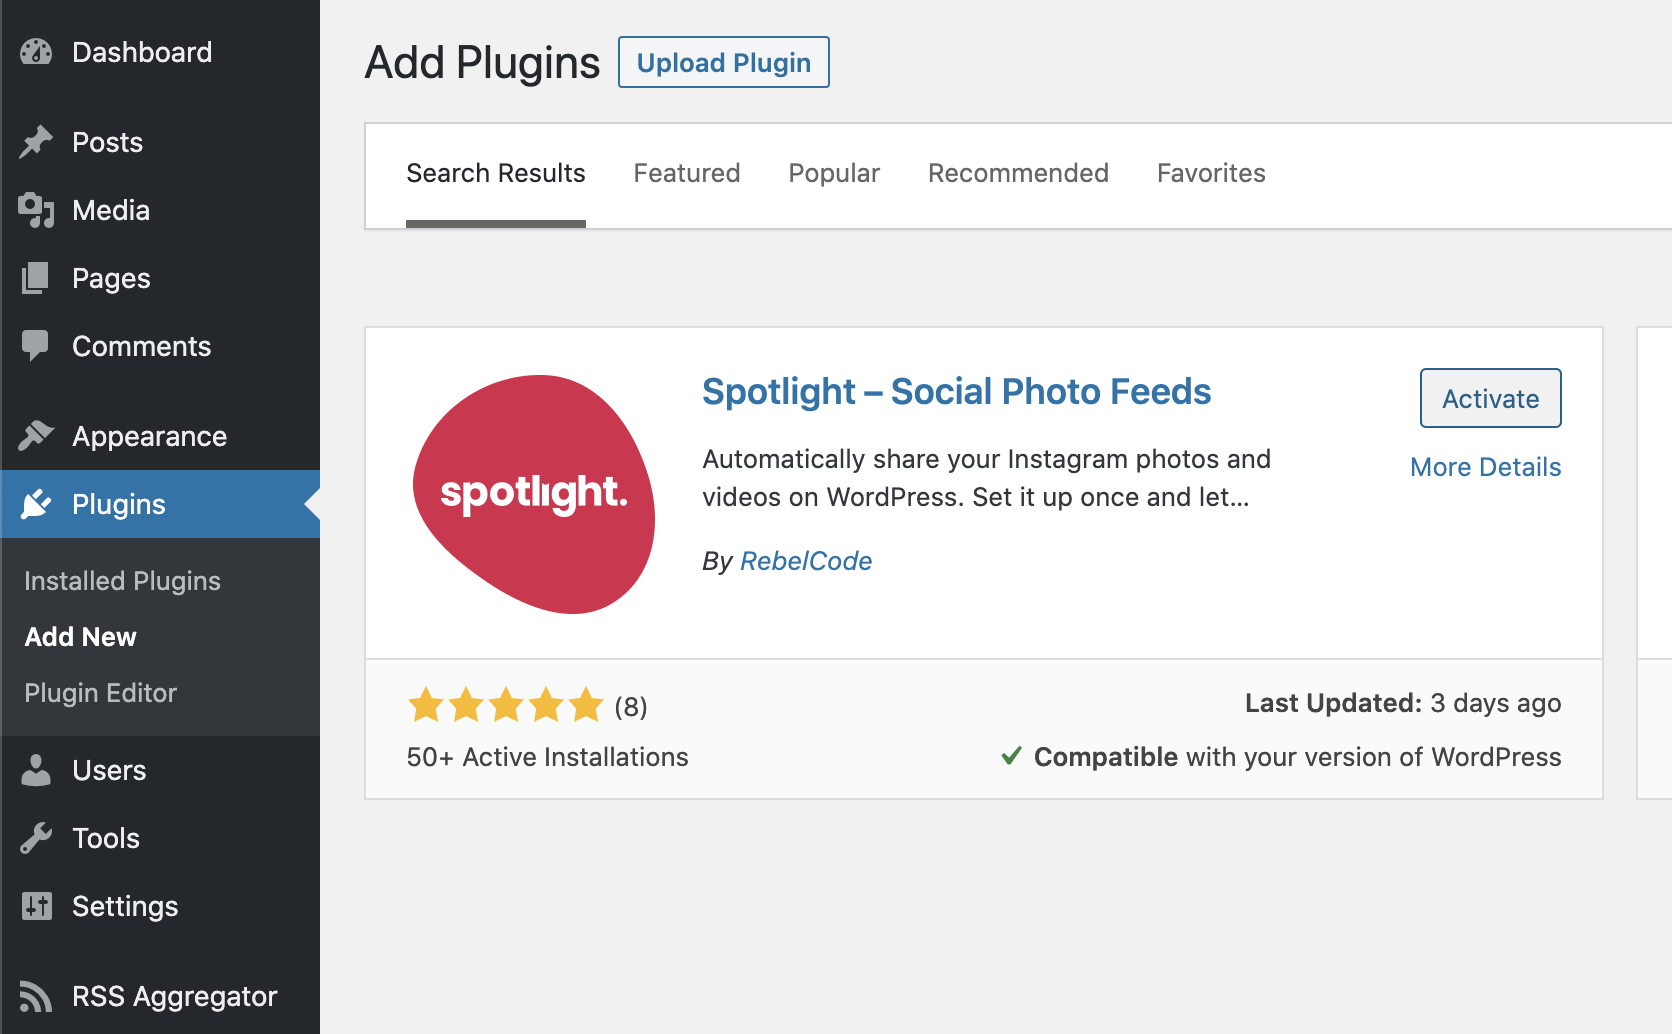This screenshot has height=1034, width=1672.
Task: Click the Tools wrench icon
Action: [x=36, y=838]
